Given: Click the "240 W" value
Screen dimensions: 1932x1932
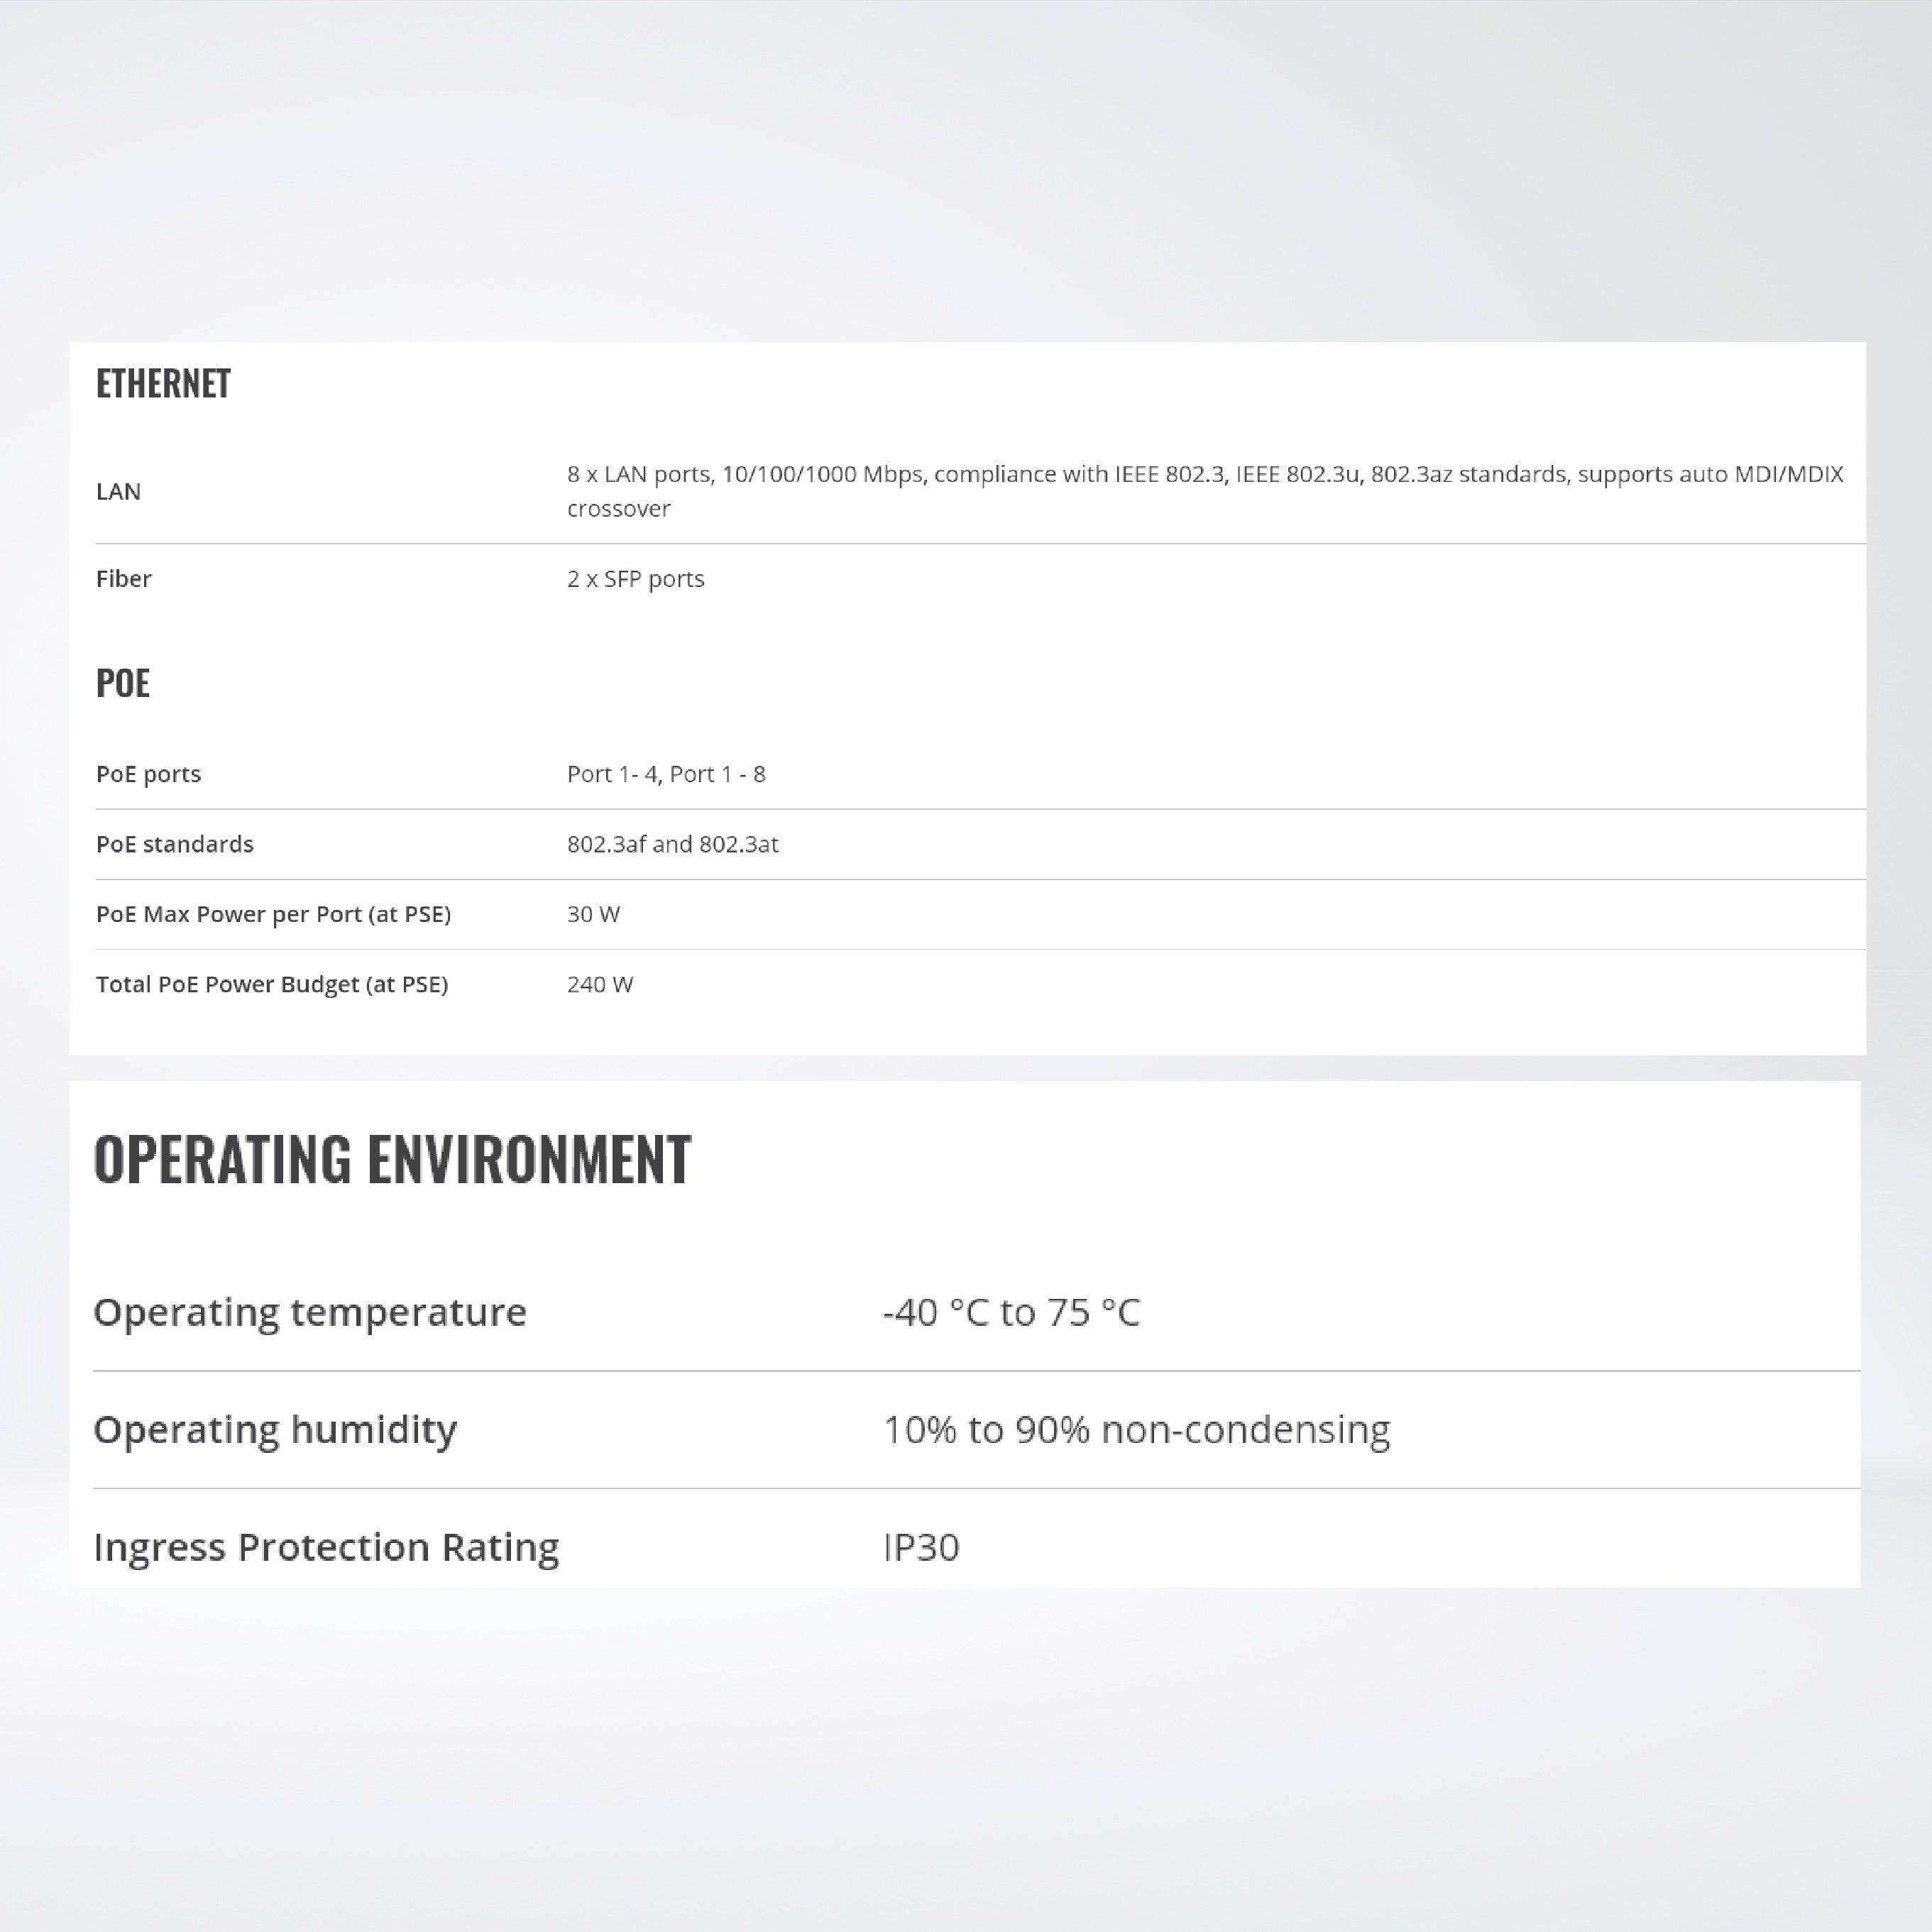Looking at the screenshot, I should pos(600,984).
